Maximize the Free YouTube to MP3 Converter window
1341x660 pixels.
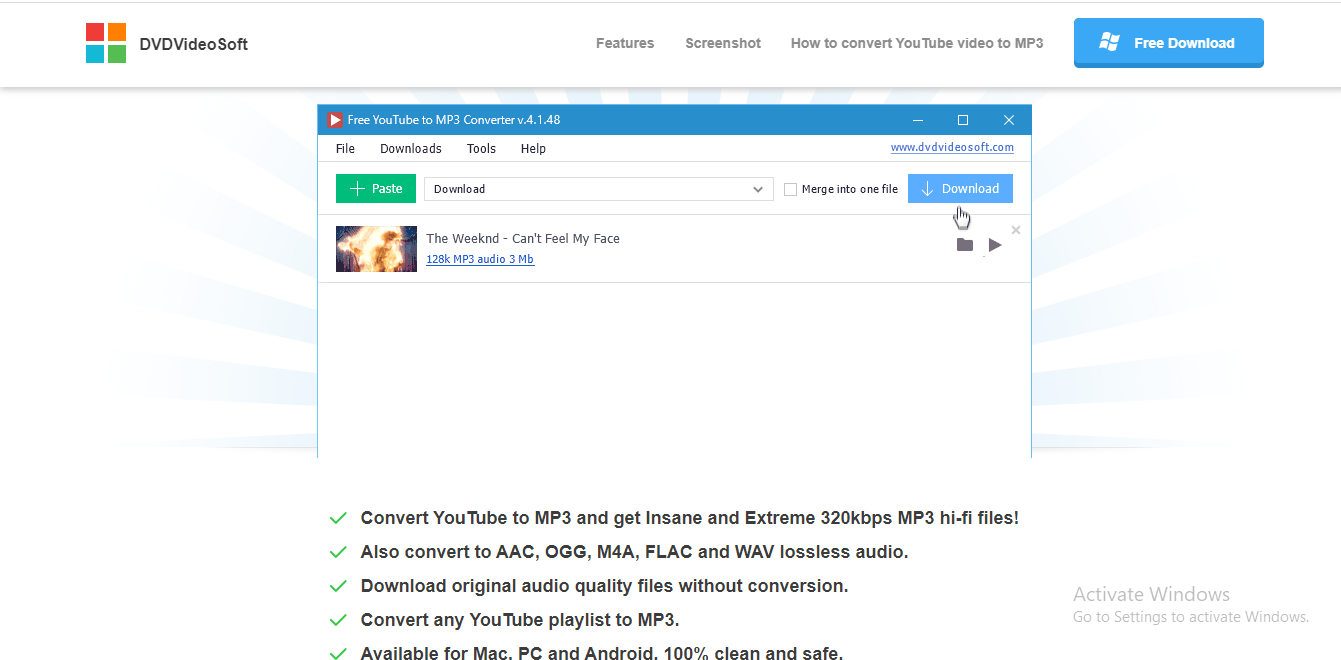click(x=963, y=120)
